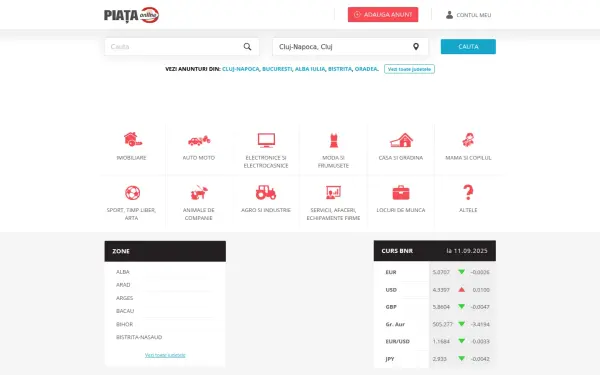Click the Piata Online logo

coord(132,15)
